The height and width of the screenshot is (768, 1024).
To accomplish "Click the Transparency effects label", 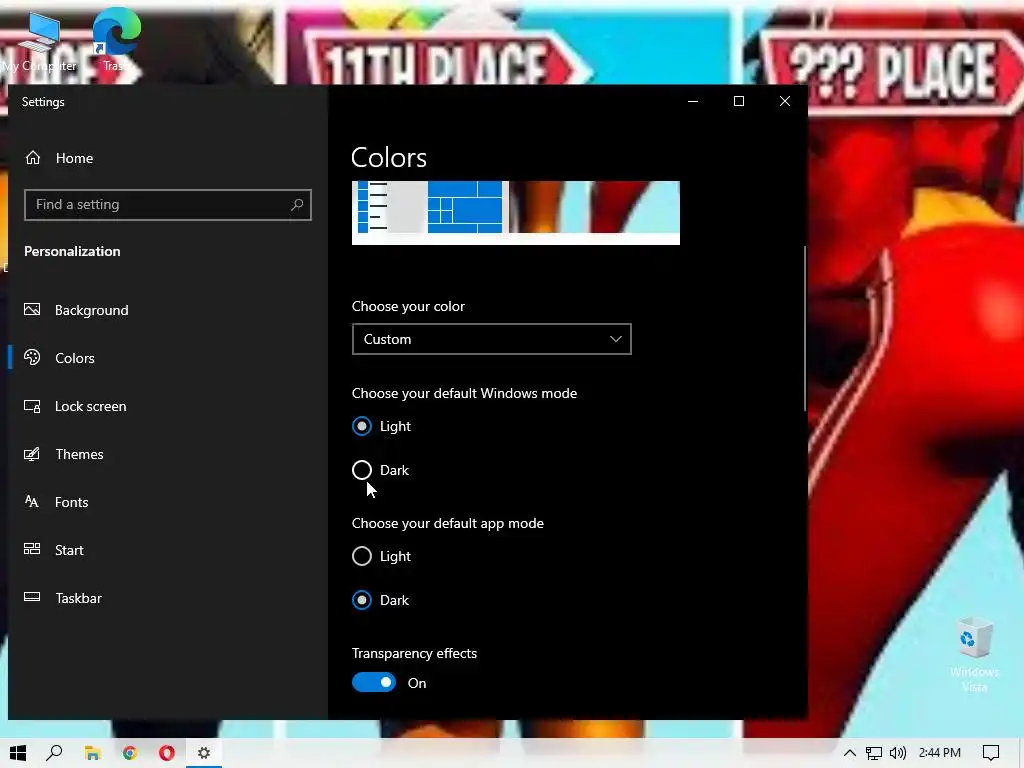I will (x=414, y=653).
